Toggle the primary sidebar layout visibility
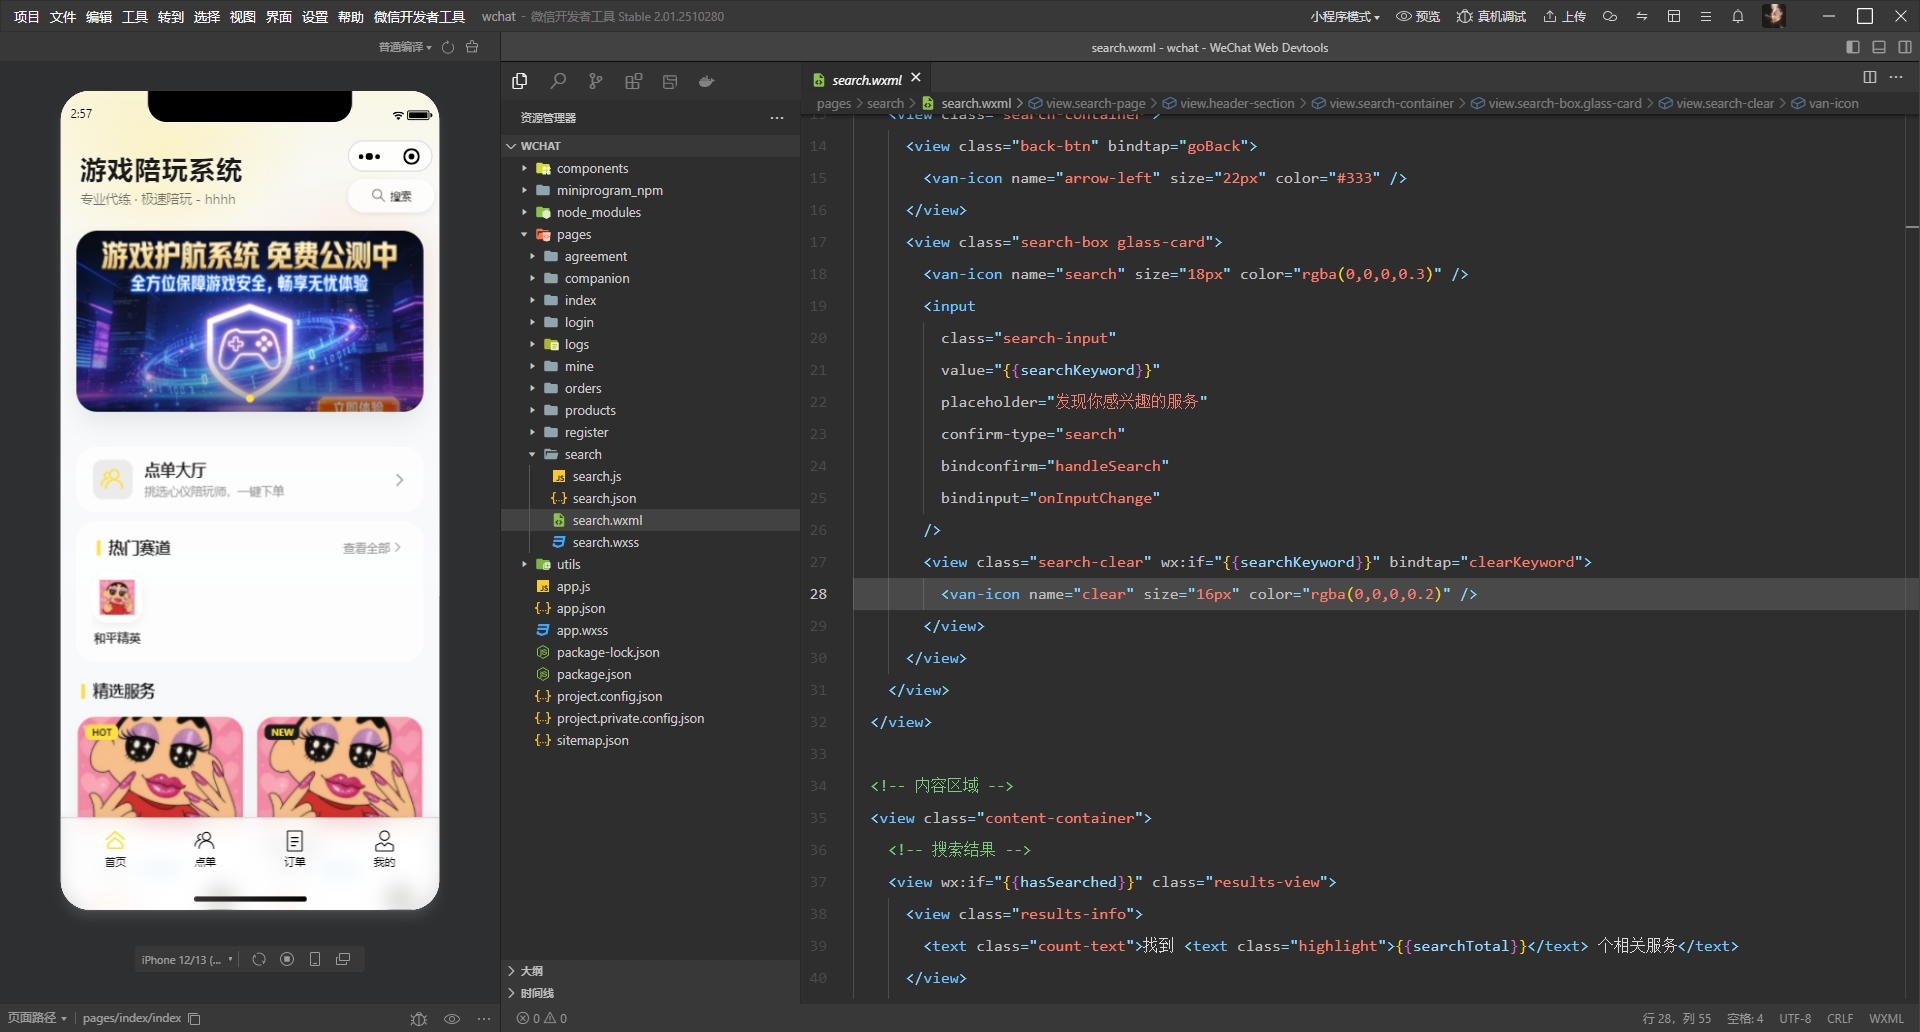Viewport: 1920px width, 1032px height. pos(1852,47)
